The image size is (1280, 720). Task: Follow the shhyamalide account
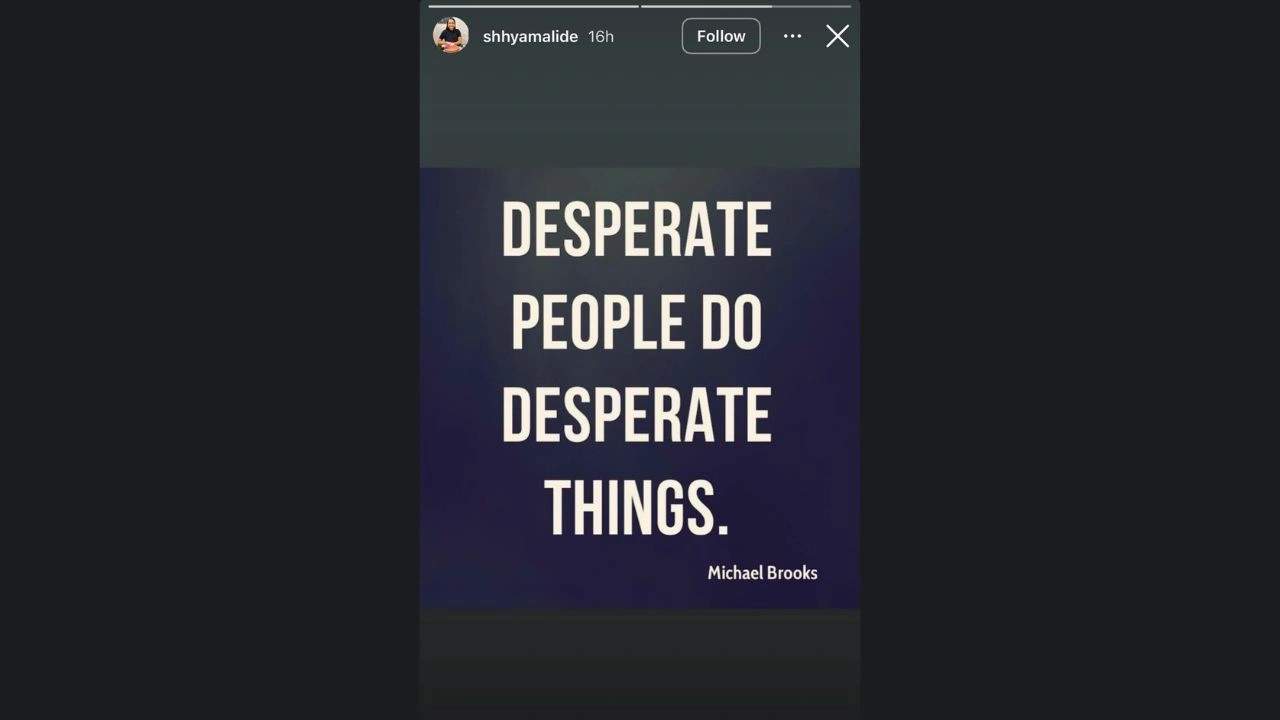tap(721, 36)
